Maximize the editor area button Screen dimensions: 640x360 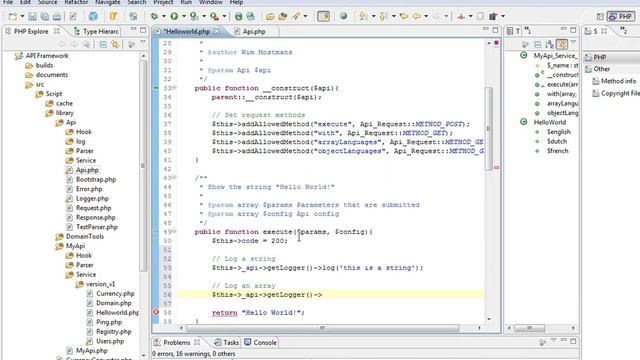pos(495,30)
